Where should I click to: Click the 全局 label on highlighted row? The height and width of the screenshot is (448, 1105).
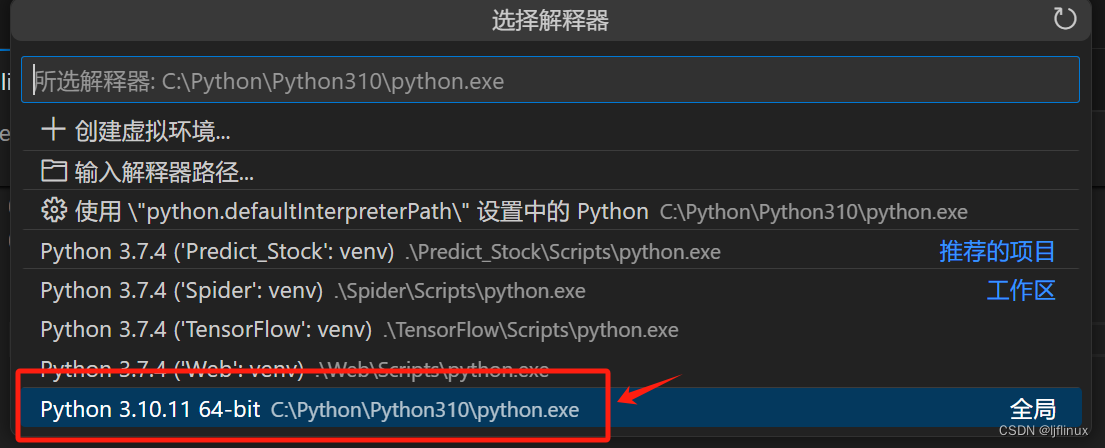point(1032,409)
